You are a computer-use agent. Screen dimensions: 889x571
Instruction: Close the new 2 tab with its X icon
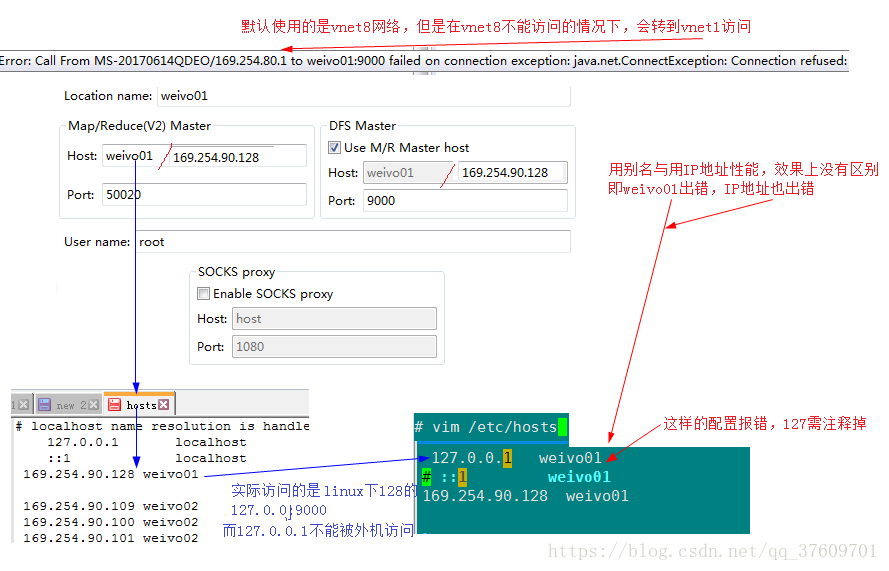tap(94, 404)
